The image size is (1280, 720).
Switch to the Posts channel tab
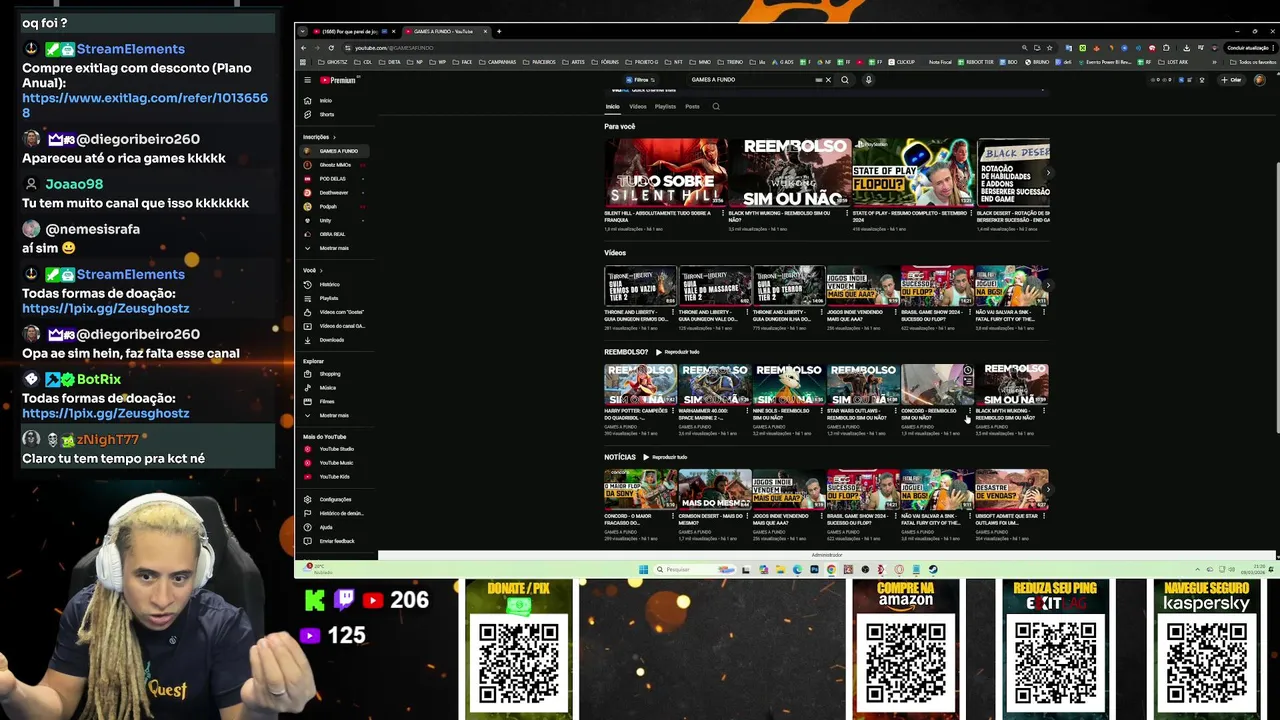(692, 106)
